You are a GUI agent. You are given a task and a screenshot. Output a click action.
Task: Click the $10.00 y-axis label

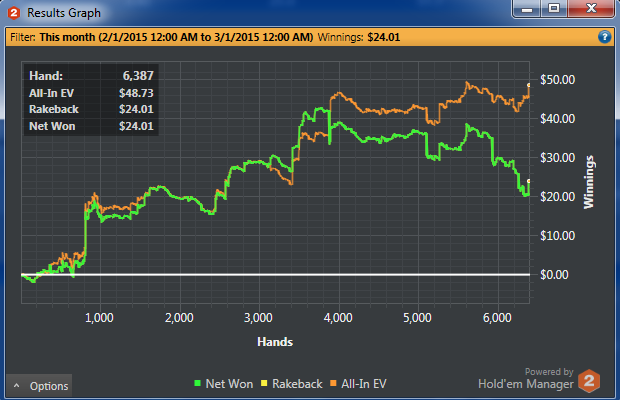[x=558, y=236]
